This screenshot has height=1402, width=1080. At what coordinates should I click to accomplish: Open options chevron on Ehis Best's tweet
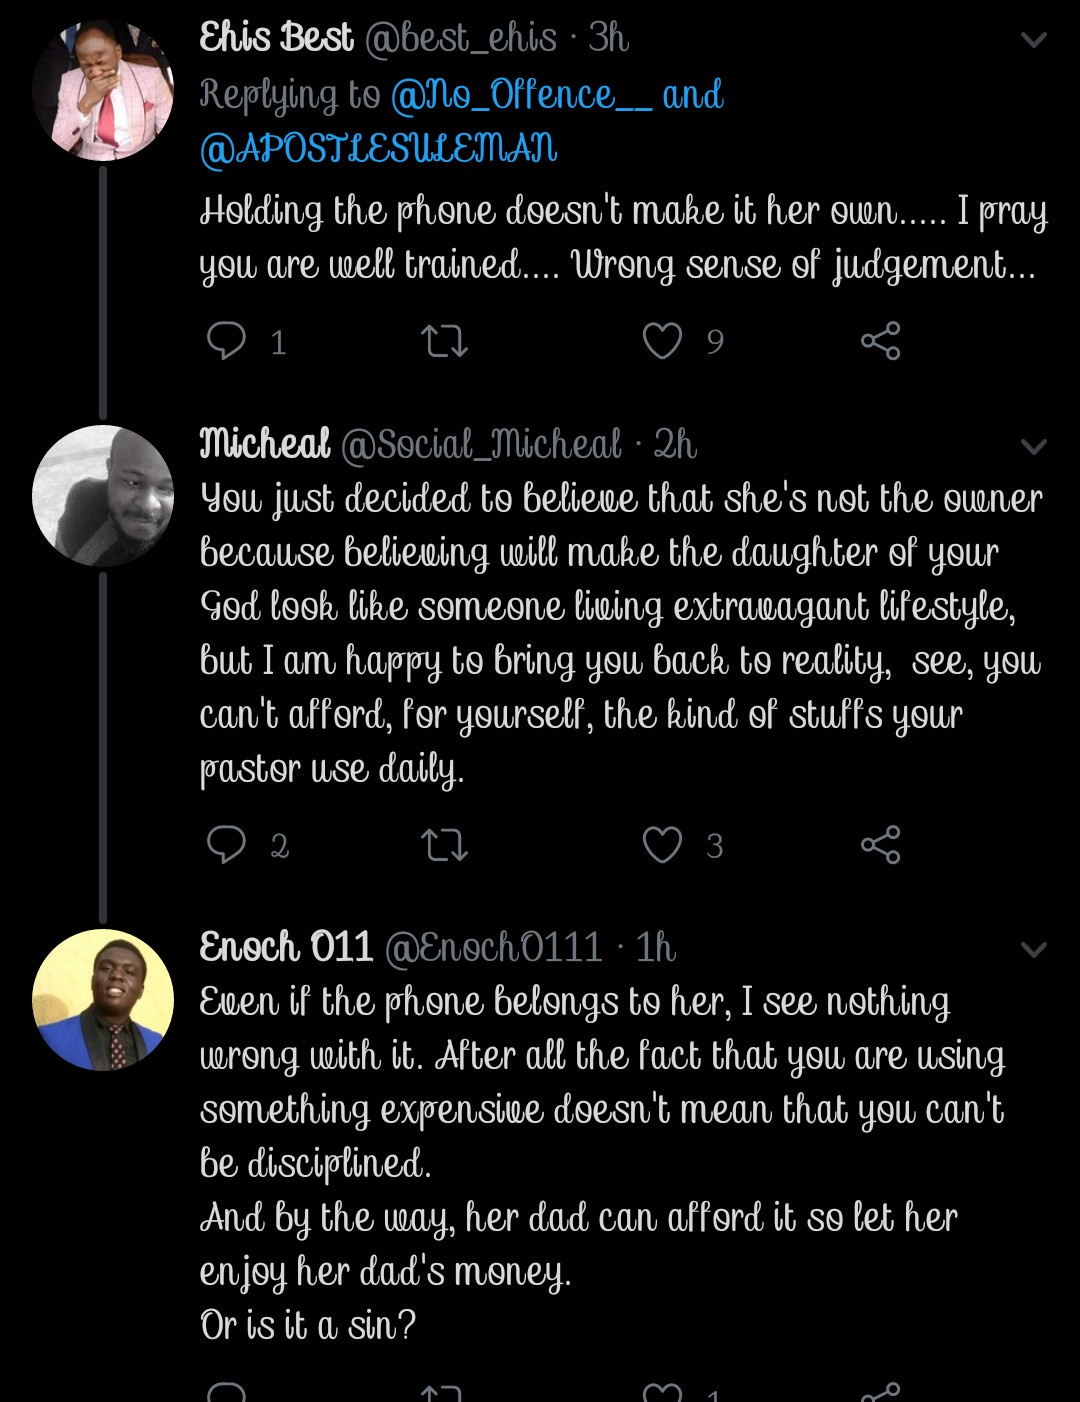click(x=1033, y=41)
